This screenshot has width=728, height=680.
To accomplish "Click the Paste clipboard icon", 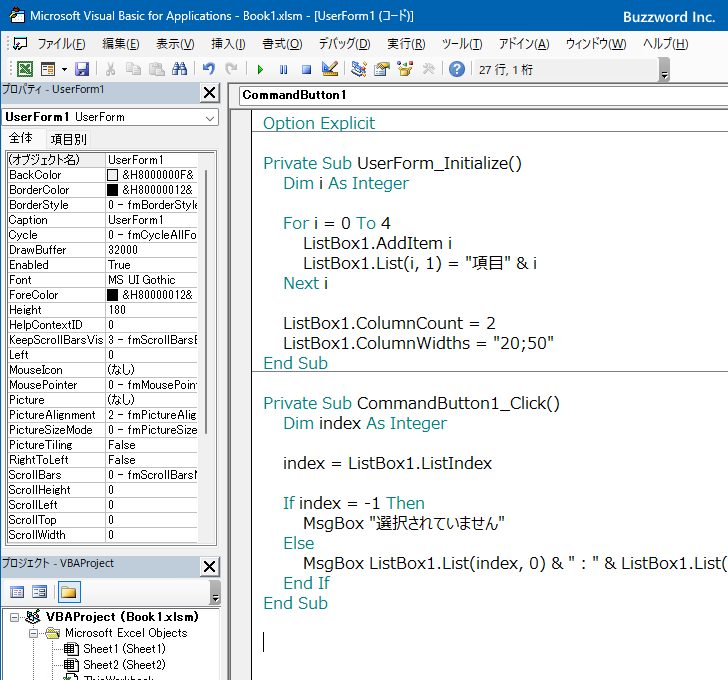I will coord(157,69).
